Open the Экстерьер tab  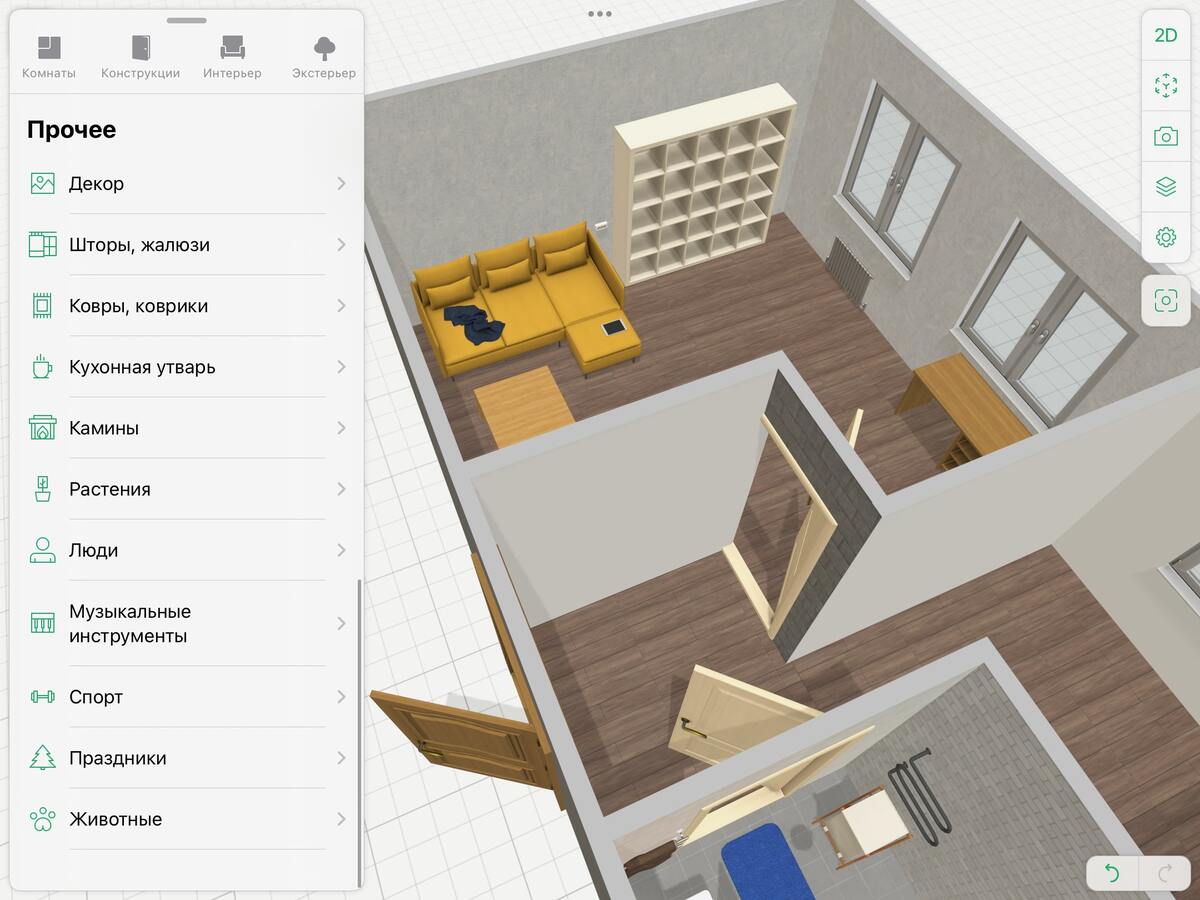click(323, 57)
